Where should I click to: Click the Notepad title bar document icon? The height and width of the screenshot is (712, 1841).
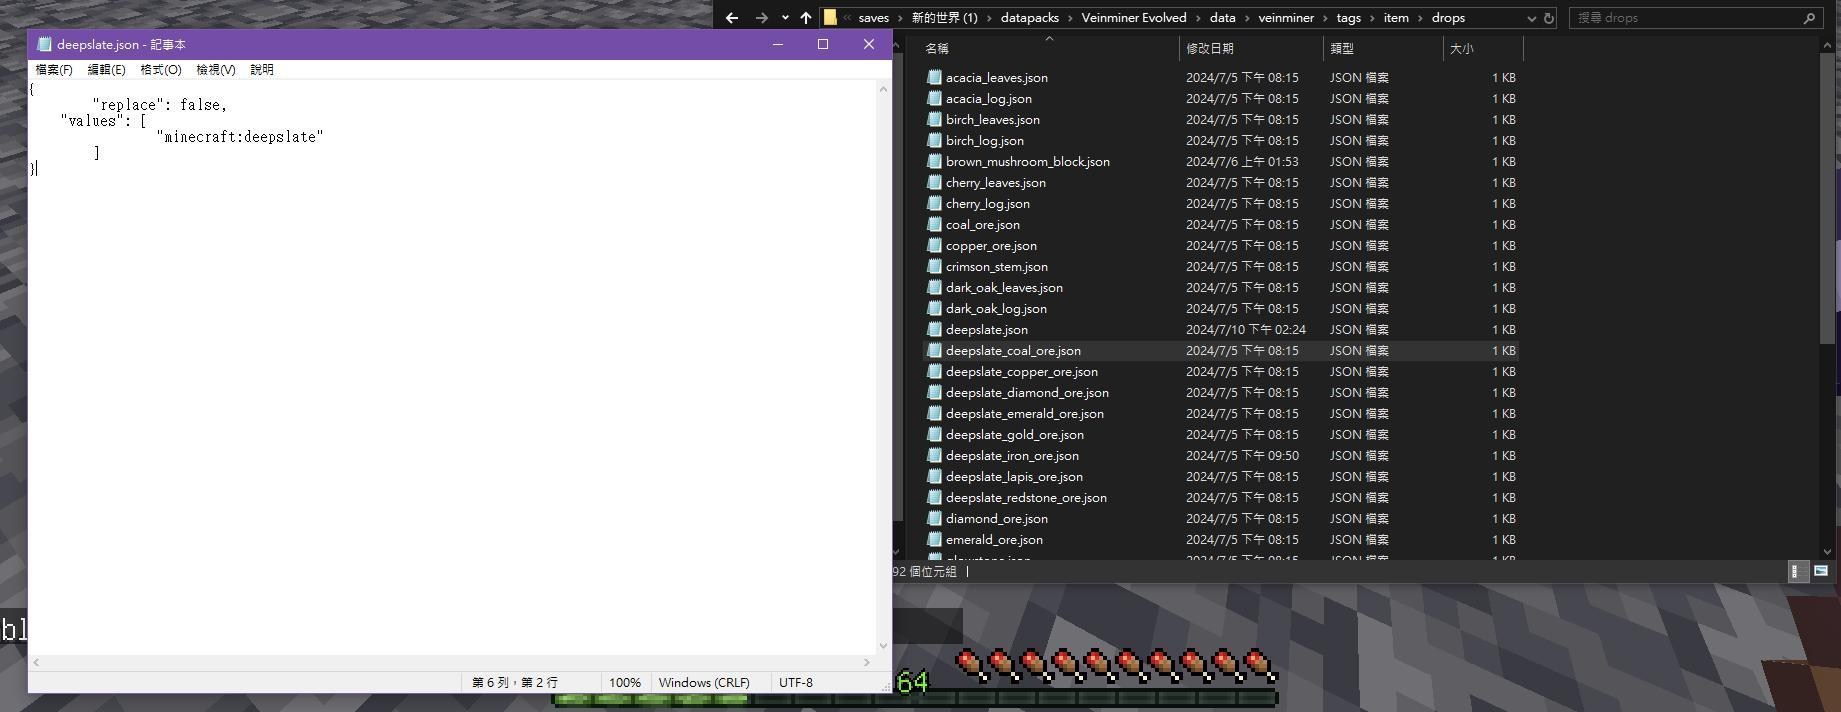[44, 44]
